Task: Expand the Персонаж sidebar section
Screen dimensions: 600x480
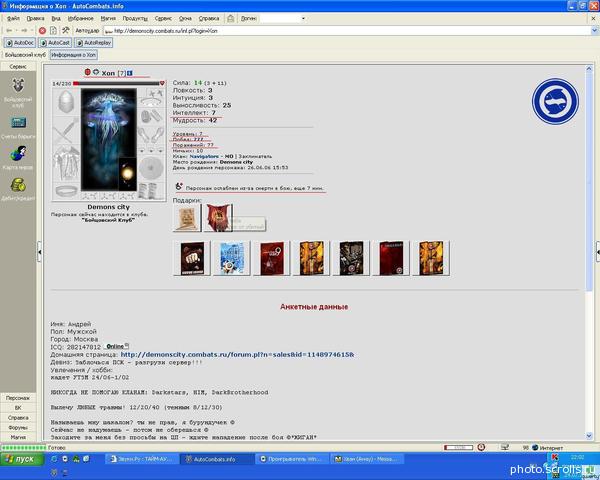Action: [18, 398]
